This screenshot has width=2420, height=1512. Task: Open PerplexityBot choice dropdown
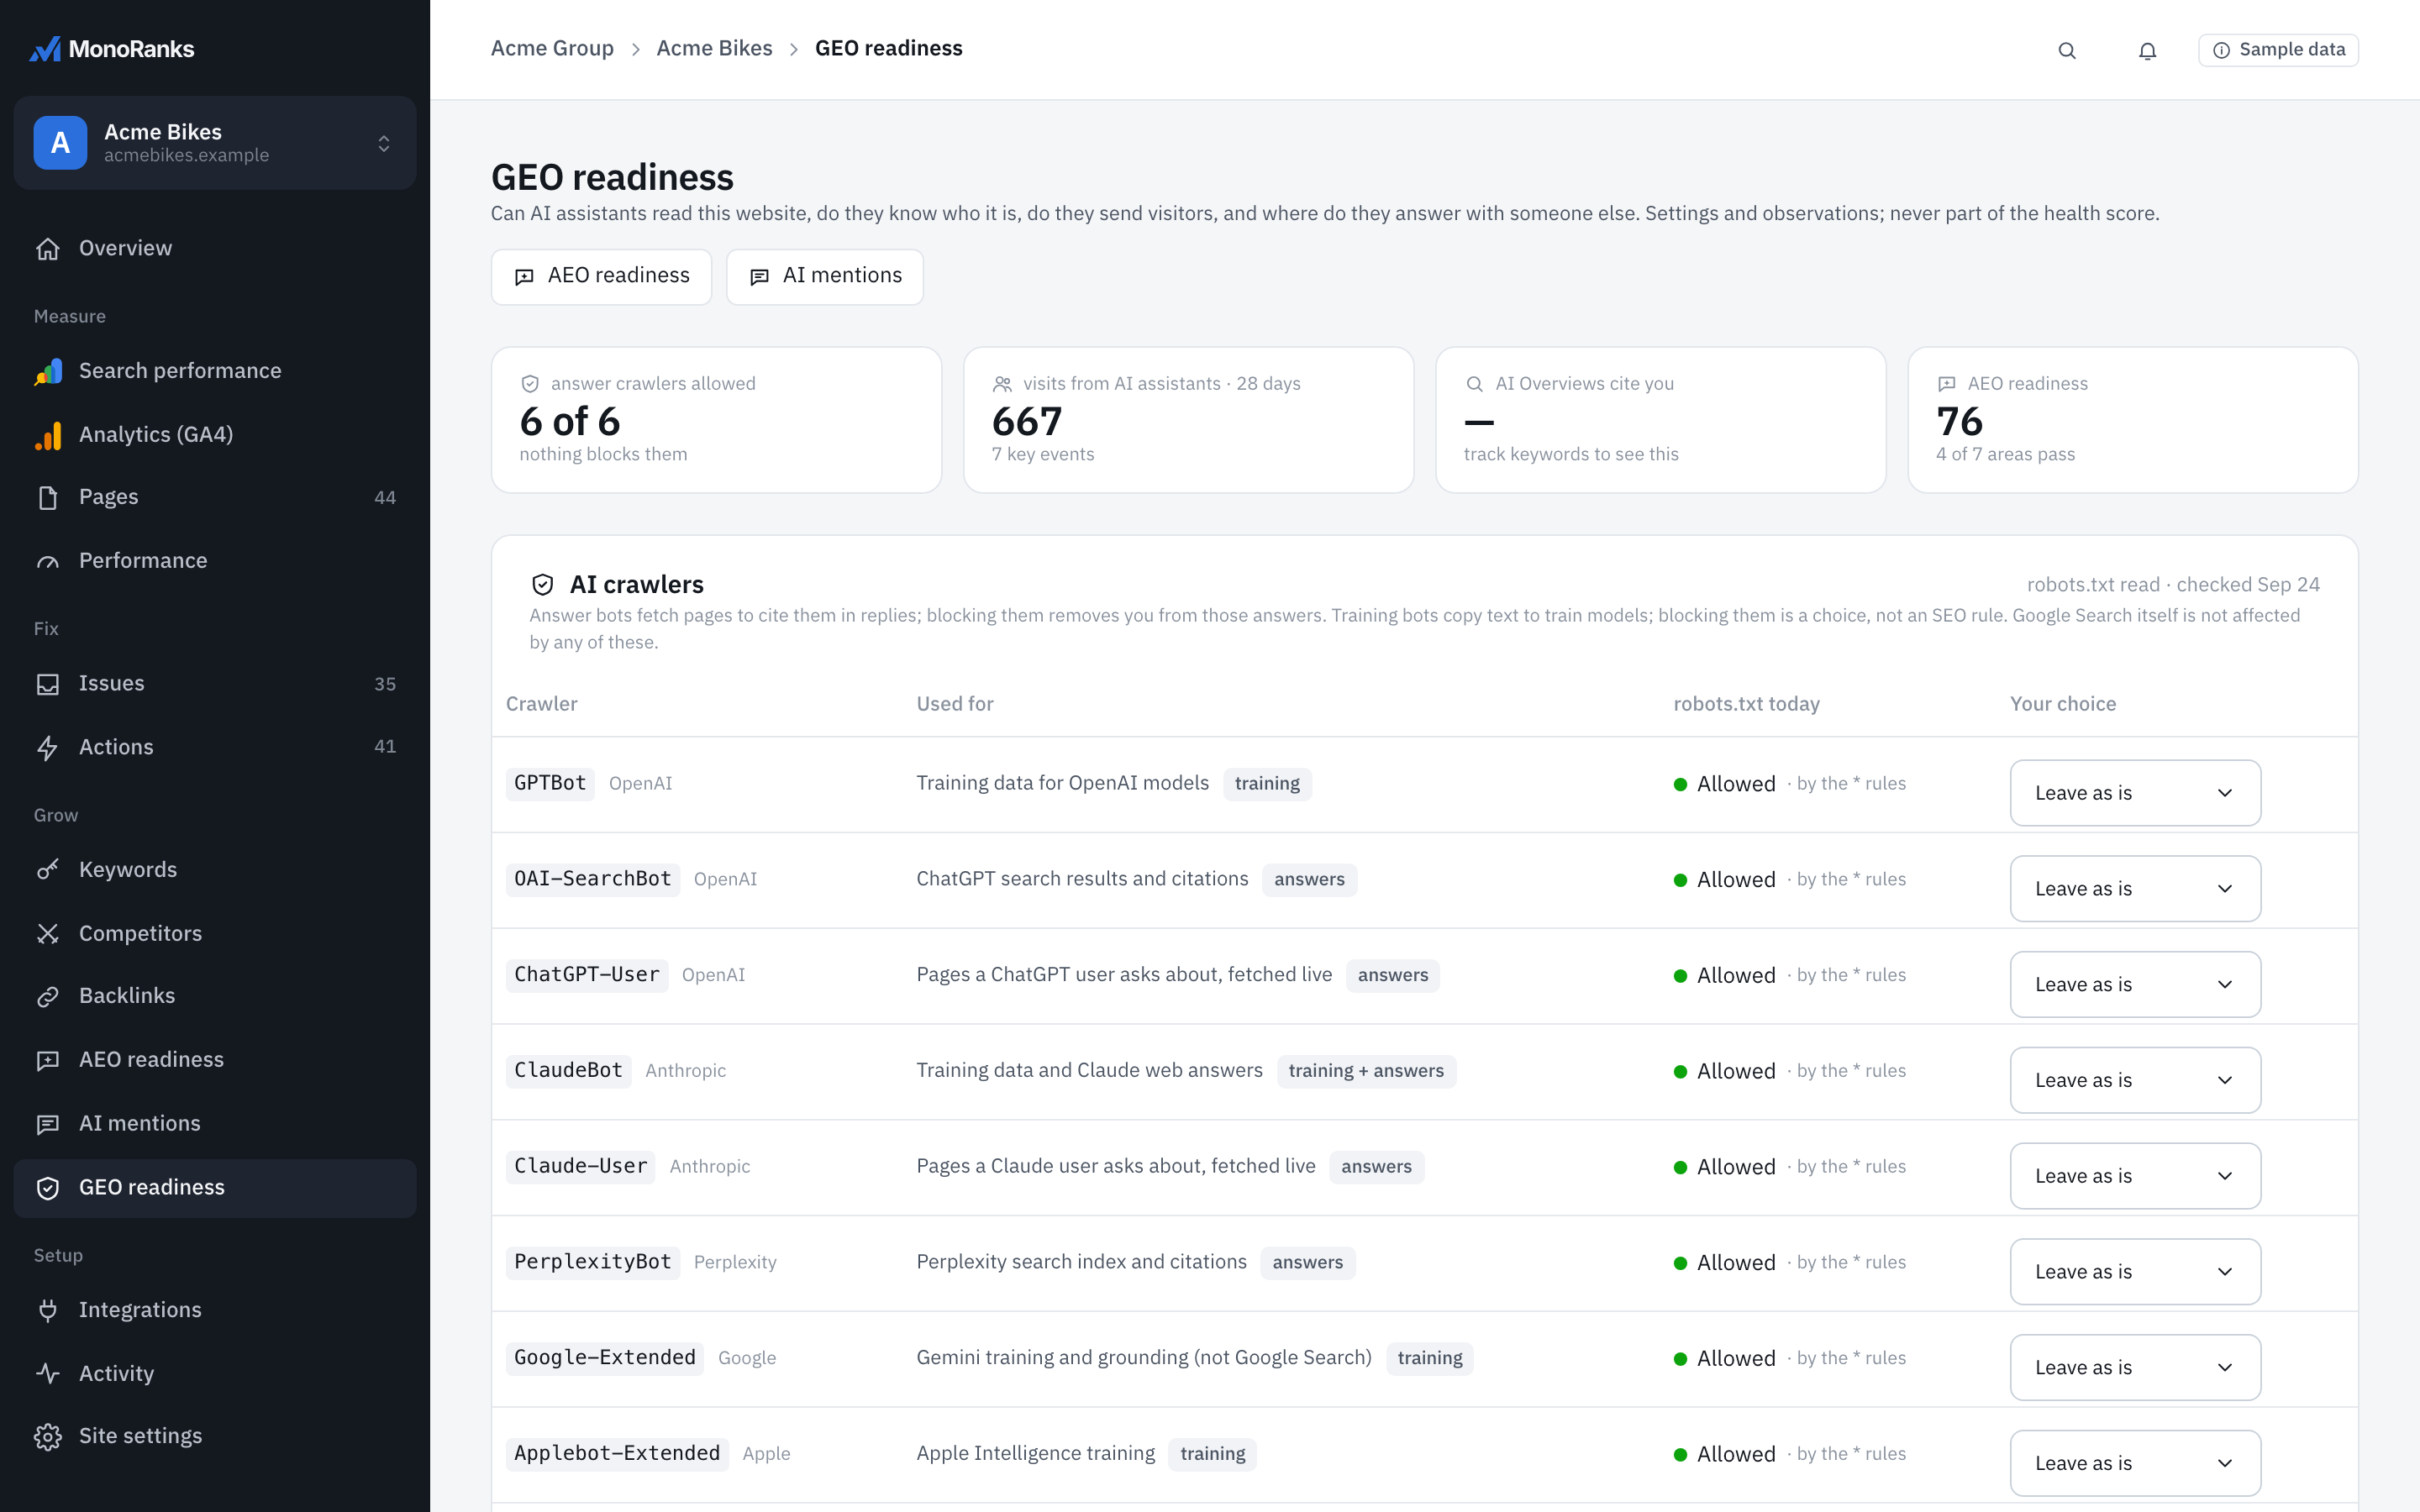(x=2135, y=1272)
